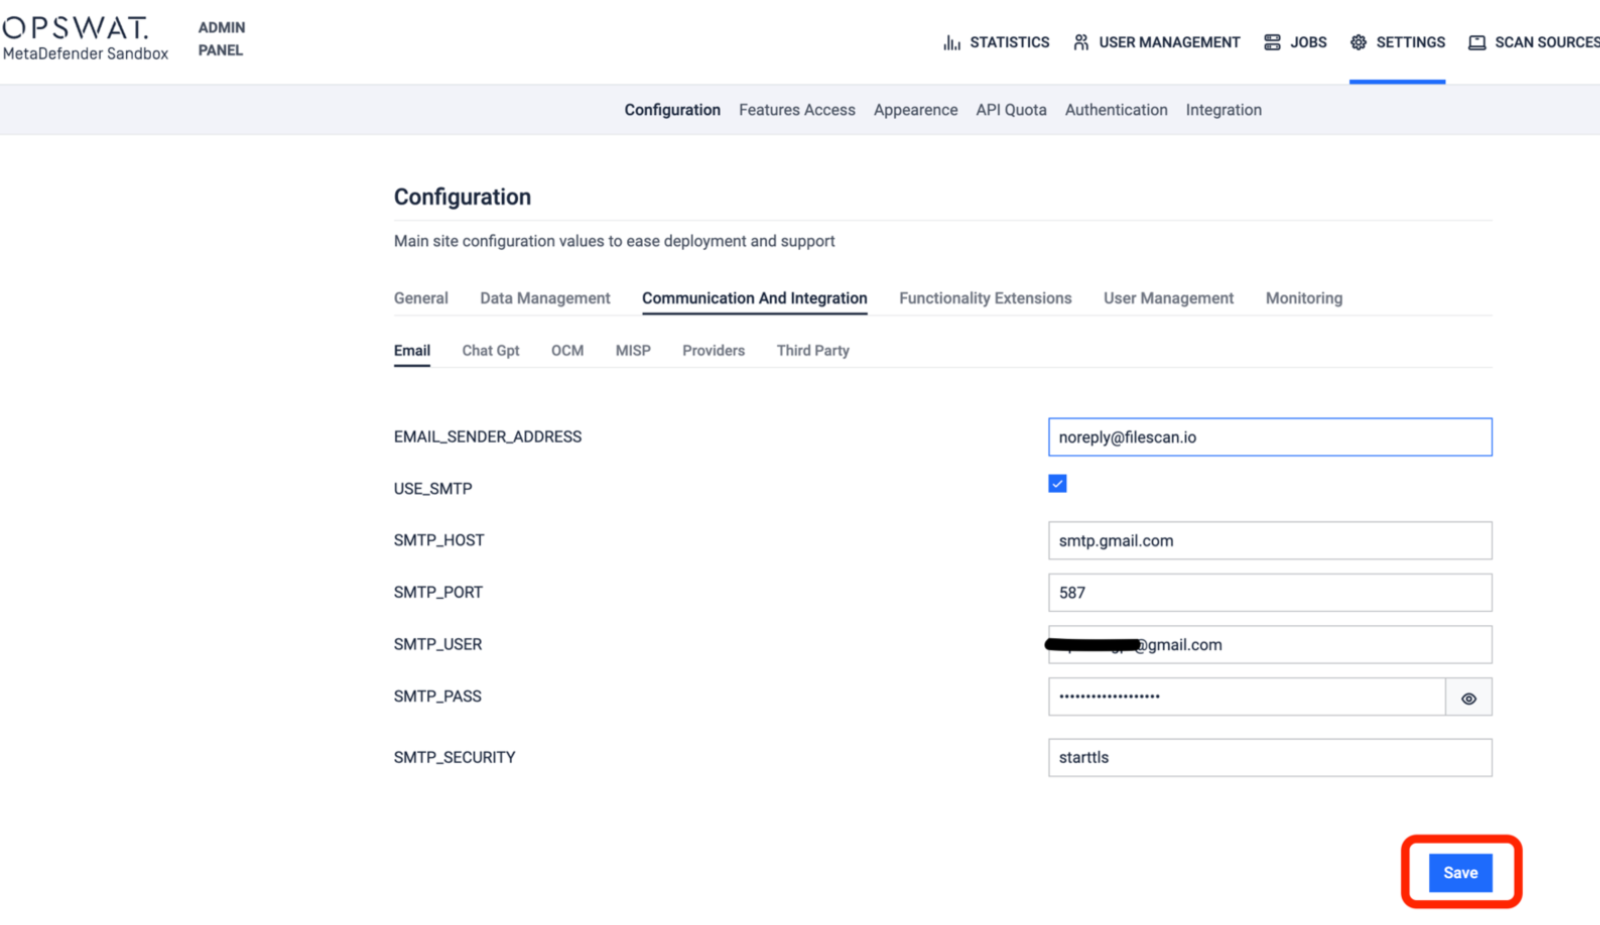Open the Third Party sub-tab
Screen dimensions: 1600x925
(812, 351)
